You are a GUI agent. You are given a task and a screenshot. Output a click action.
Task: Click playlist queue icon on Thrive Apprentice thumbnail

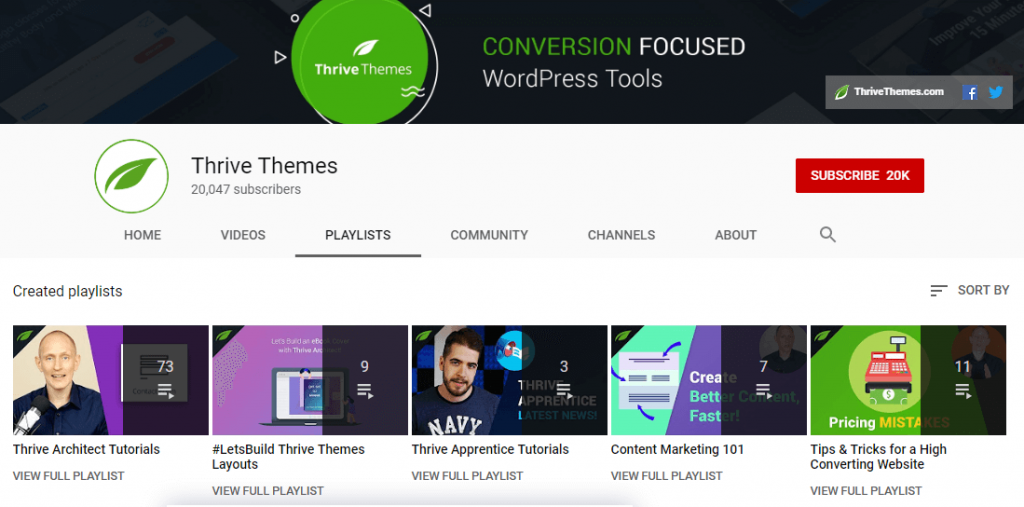pos(564,391)
